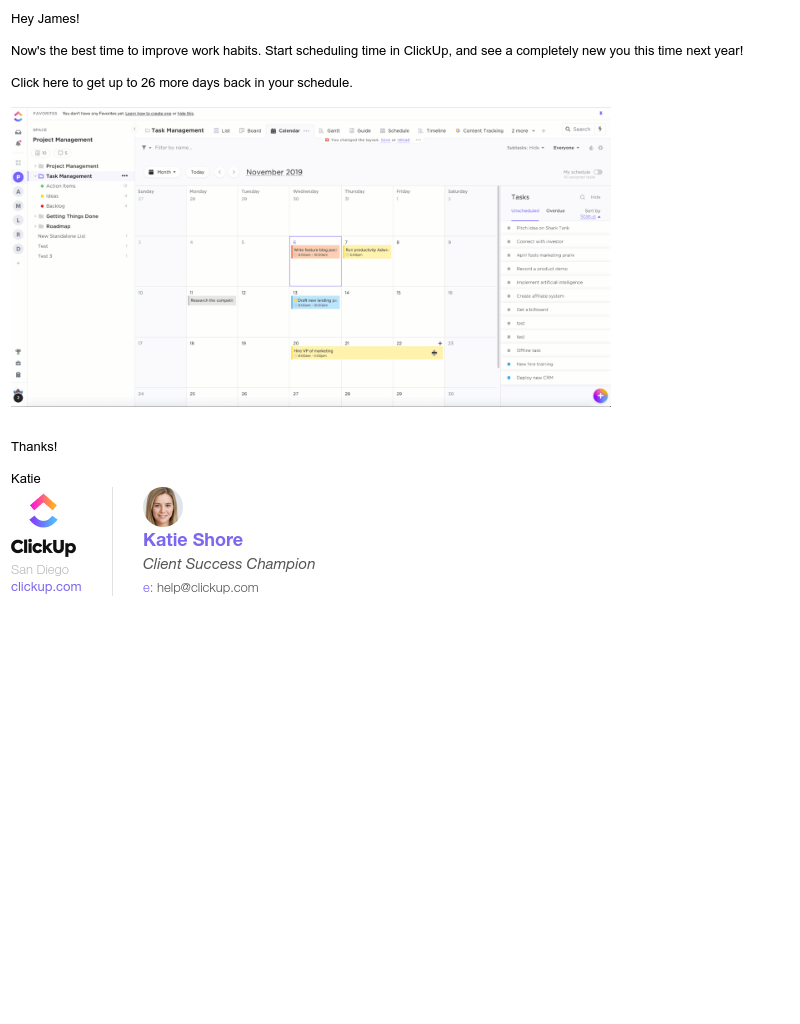Click the Today button in the calendar

[x=198, y=172]
